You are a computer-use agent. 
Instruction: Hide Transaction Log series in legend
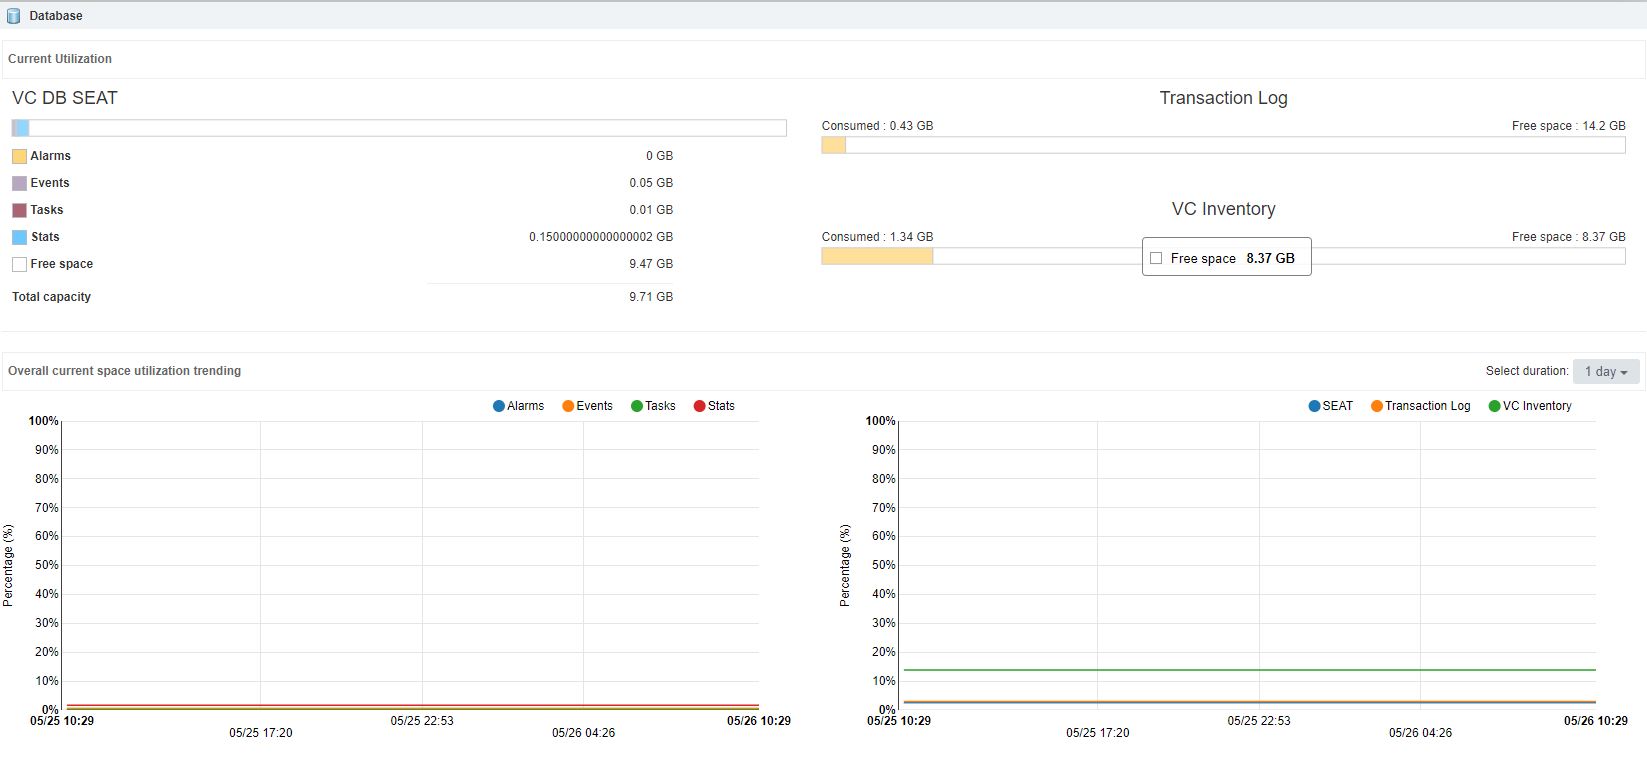click(1377, 406)
